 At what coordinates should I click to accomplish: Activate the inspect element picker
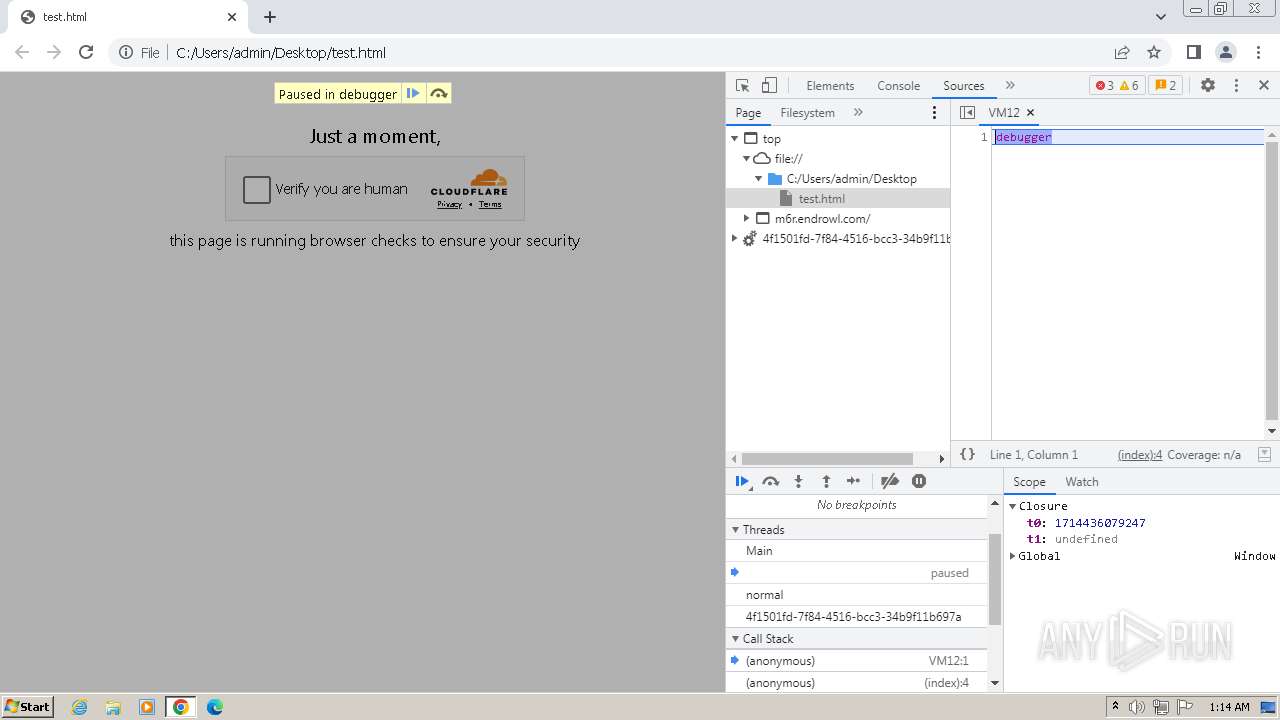click(x=742, y=86)
